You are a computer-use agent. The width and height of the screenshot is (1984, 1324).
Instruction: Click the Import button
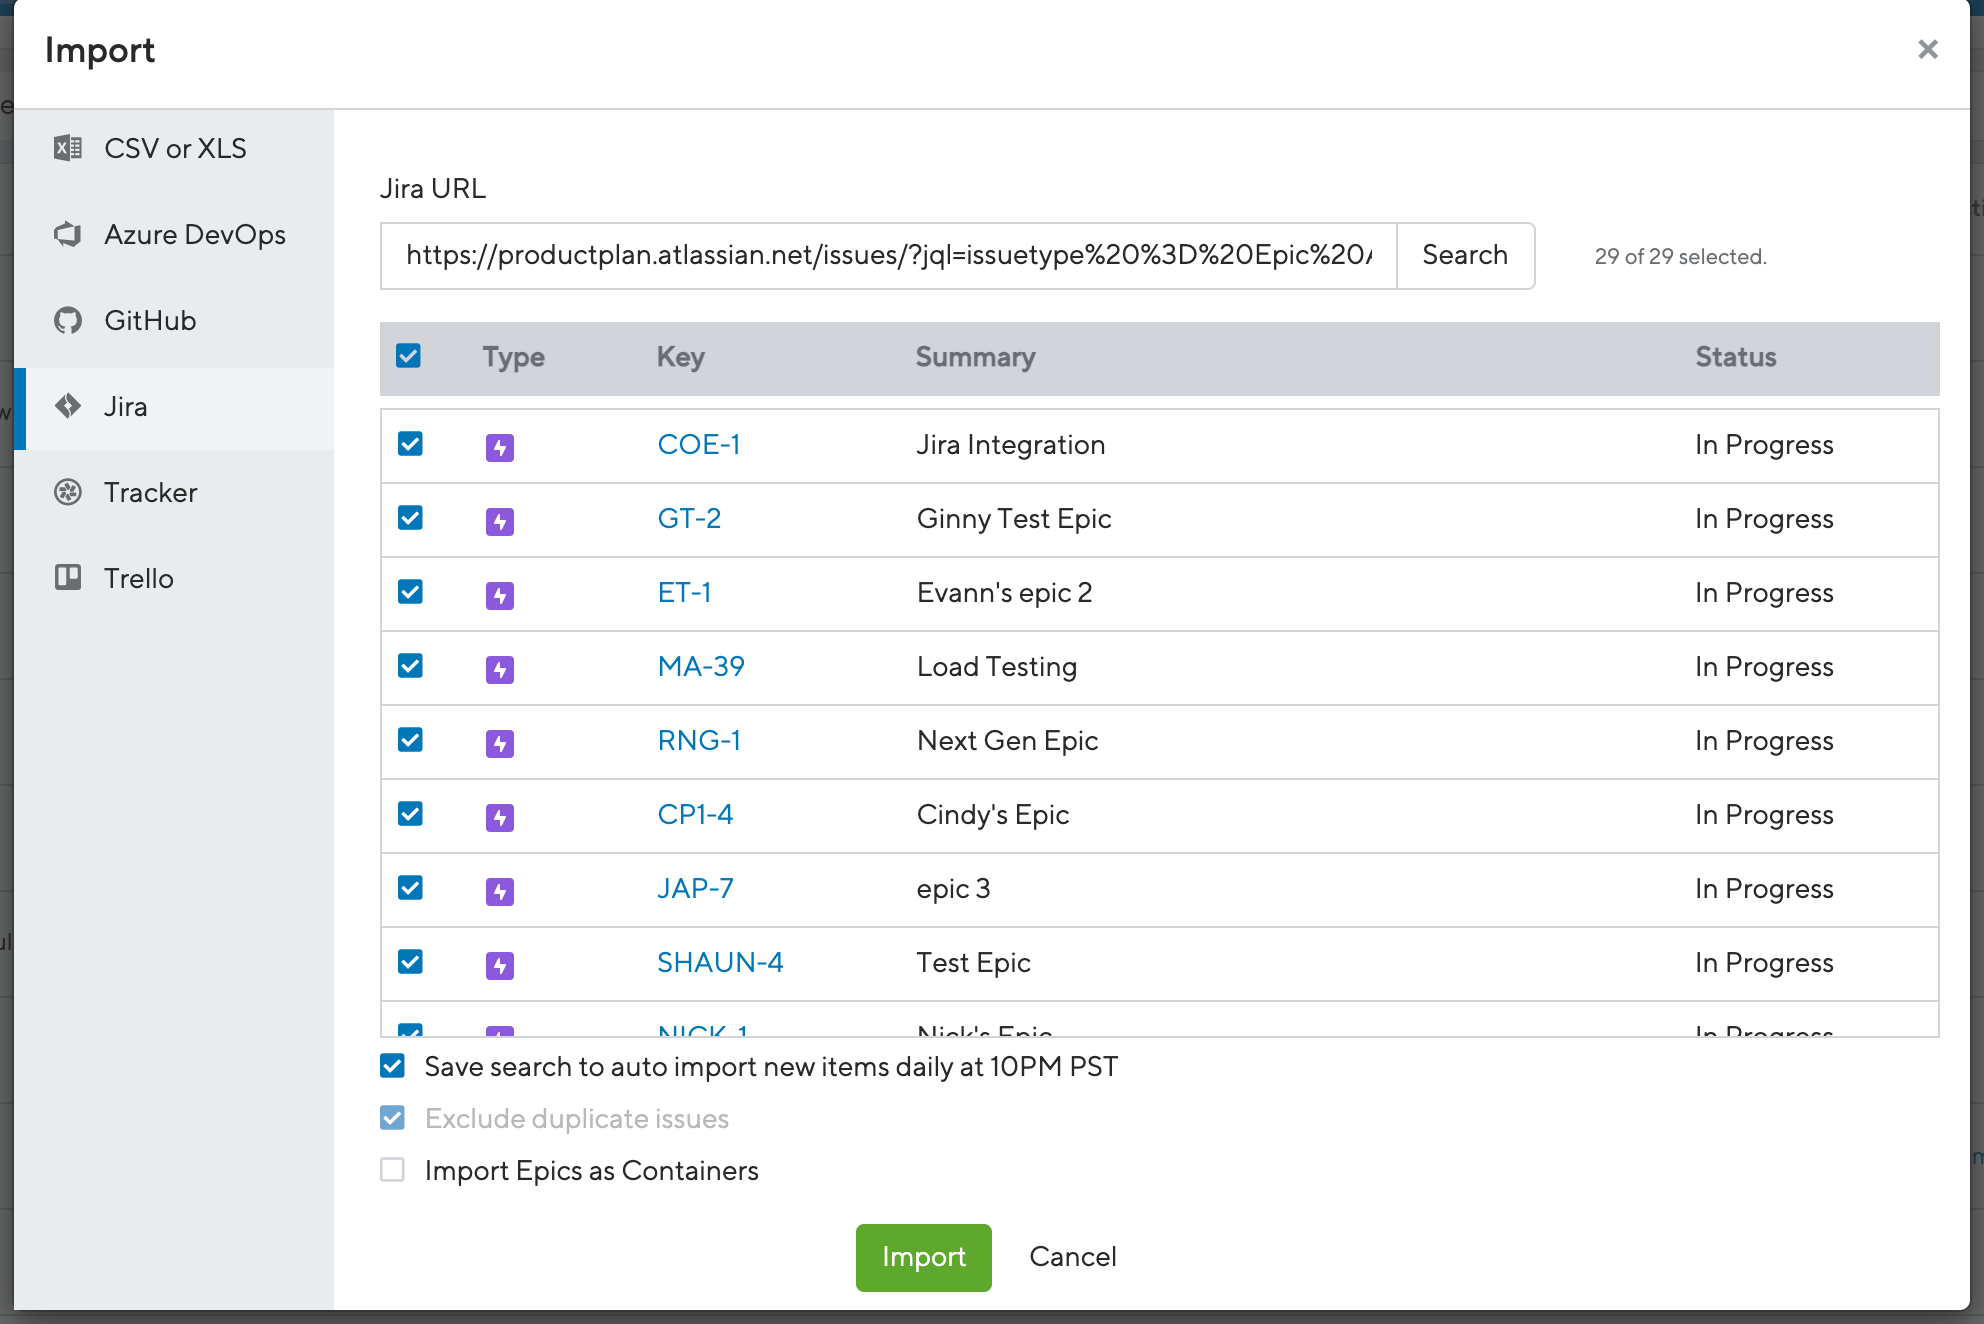(922, 1257)
